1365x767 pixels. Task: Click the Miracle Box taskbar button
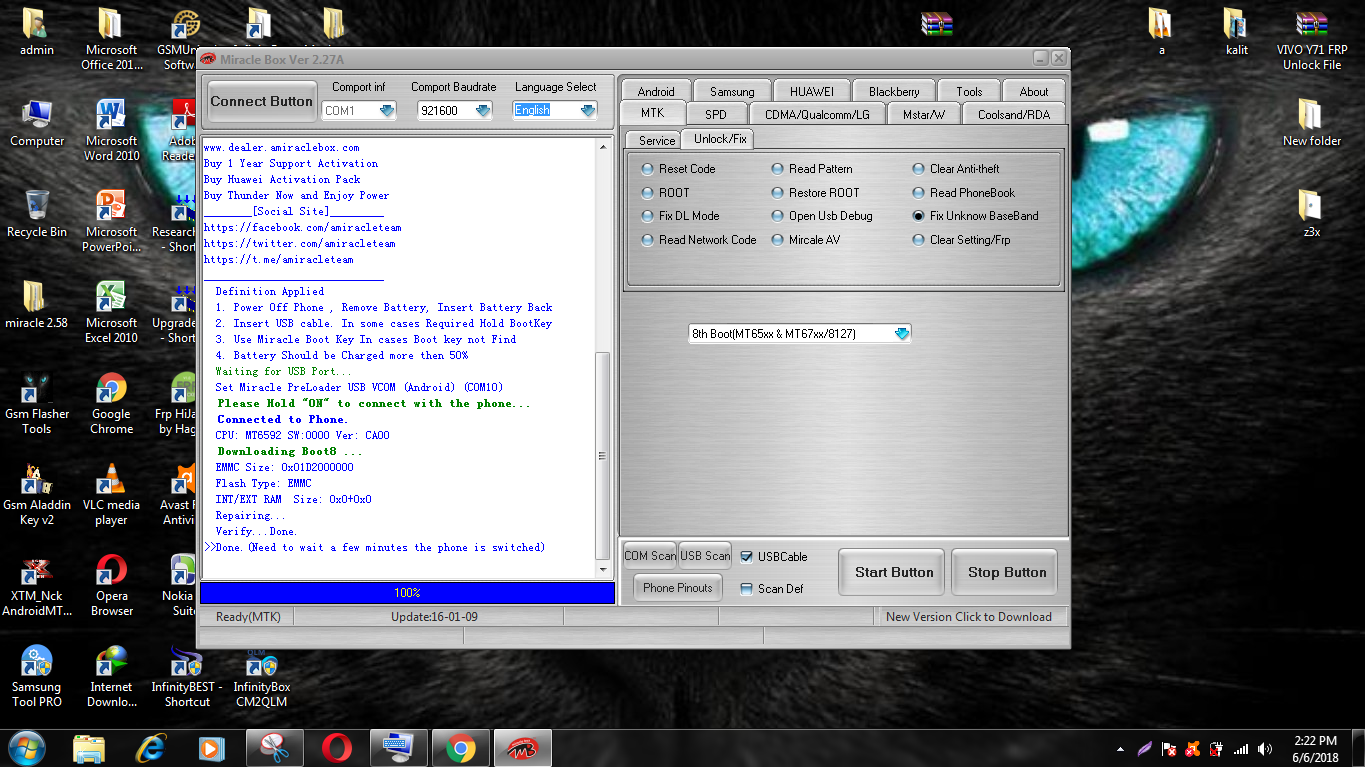[523, 748]
